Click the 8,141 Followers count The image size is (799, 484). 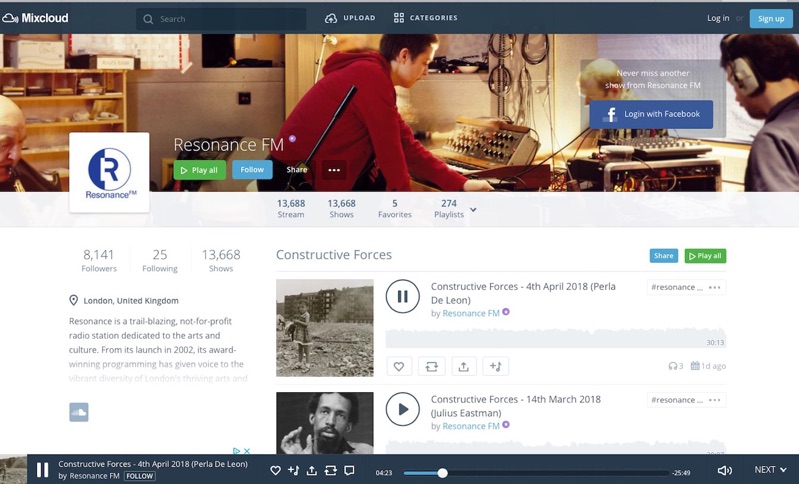99,260
